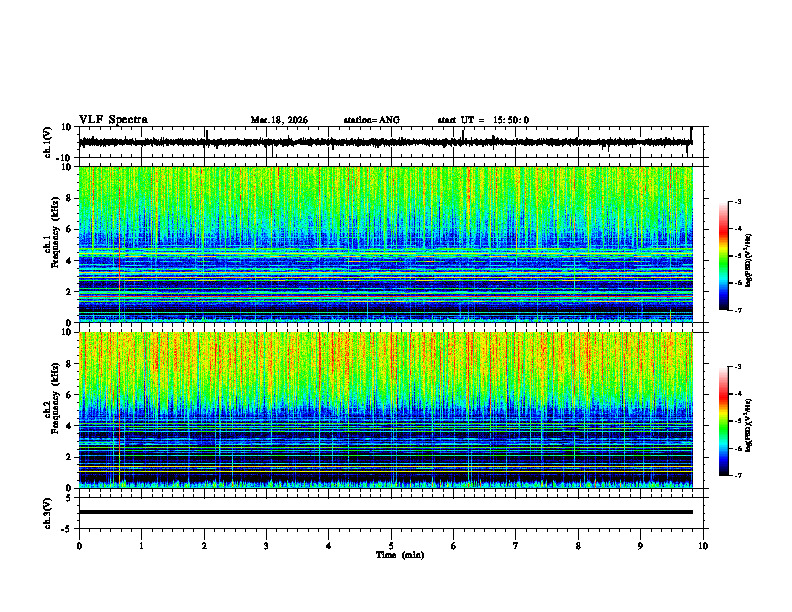Click time axis tick label '8'
This screenshot has width=792, height=612.
click(578, 546)
